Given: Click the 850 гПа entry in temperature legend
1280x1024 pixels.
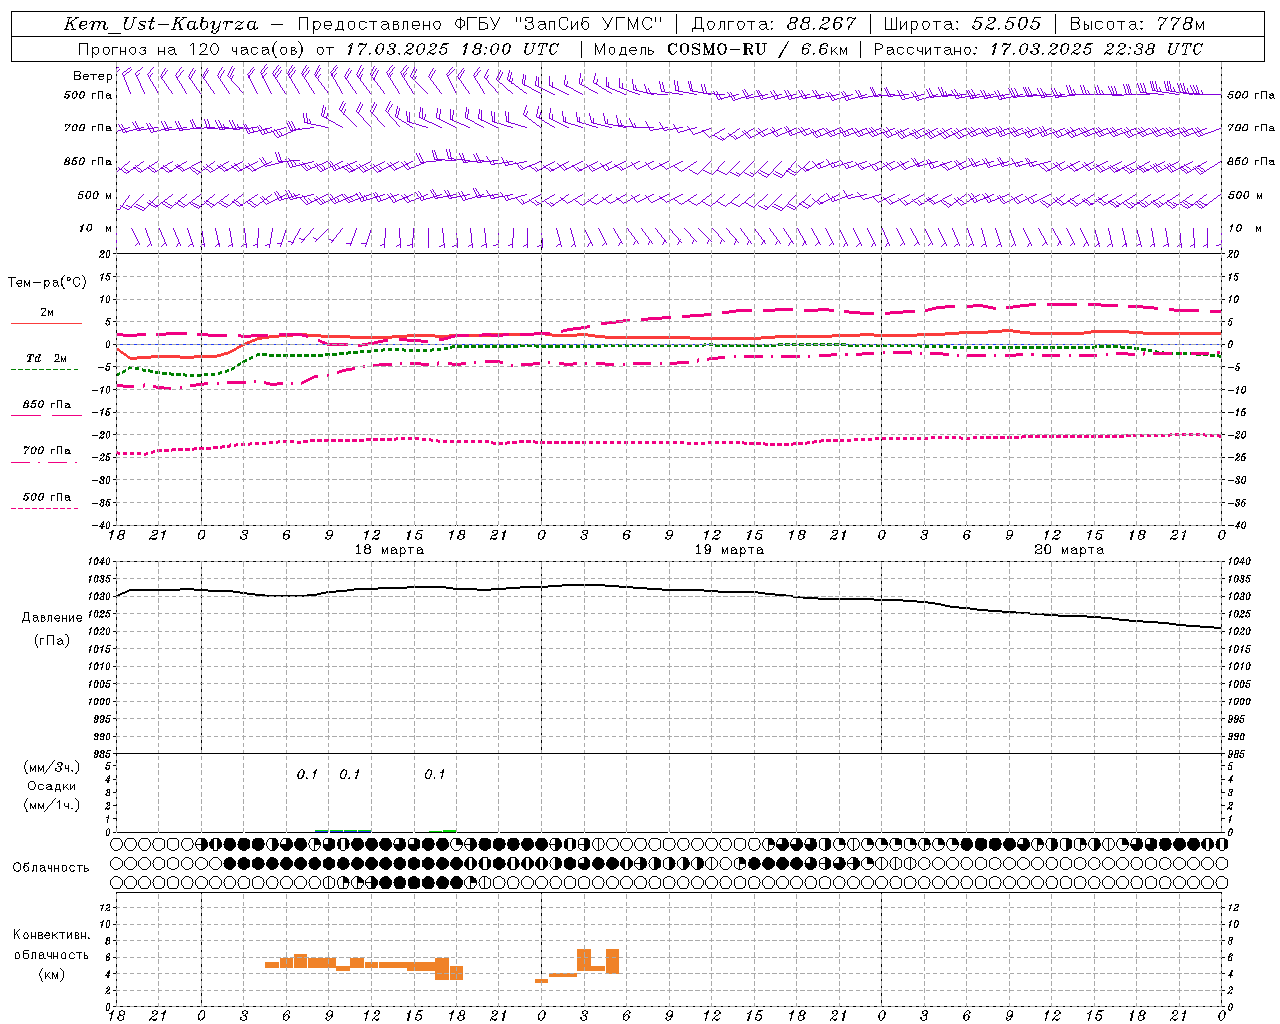Looking at the screenshot, I should pos(46,405).
